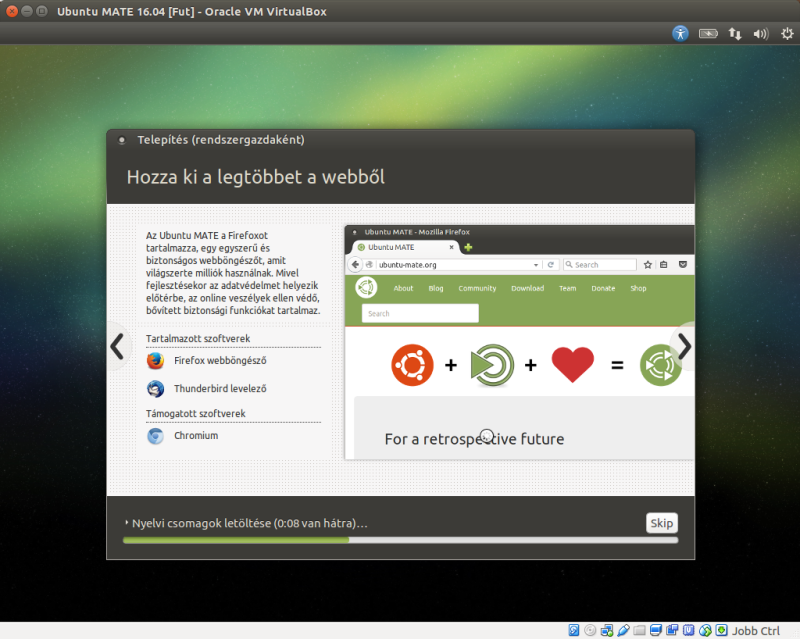Click the red heart in the slide
Screen dimensions: 800x639
click(573, 364)
